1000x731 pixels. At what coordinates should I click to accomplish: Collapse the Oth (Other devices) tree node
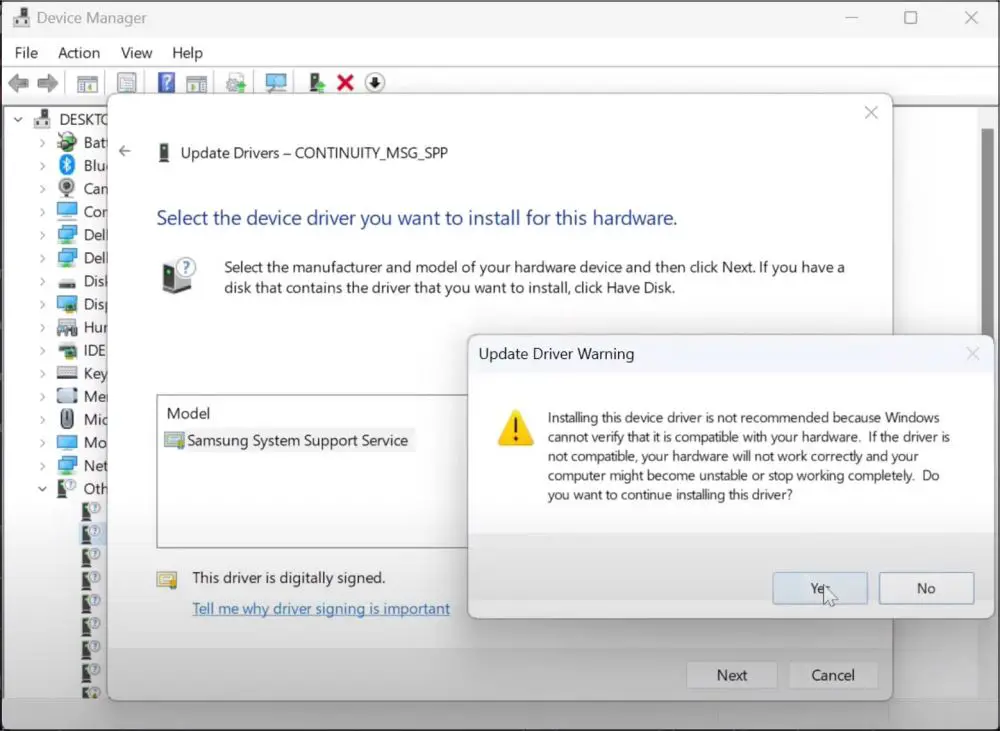coord(42,489)
